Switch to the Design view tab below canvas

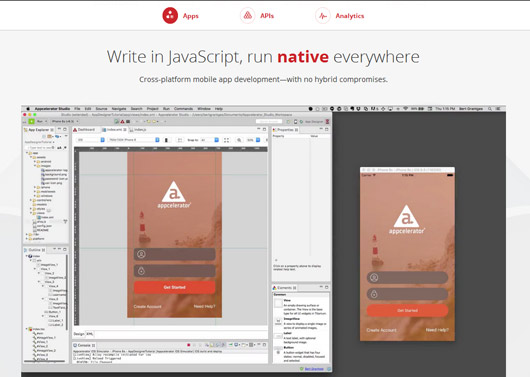(x=78, y=334)
